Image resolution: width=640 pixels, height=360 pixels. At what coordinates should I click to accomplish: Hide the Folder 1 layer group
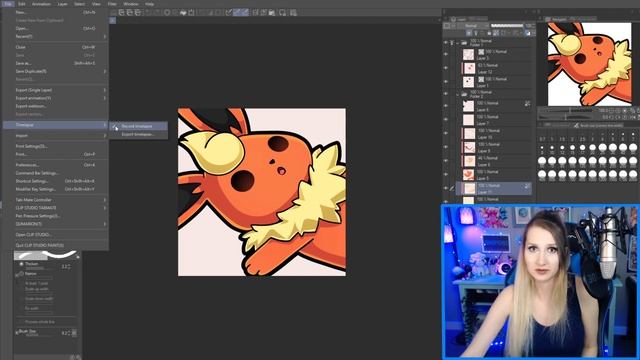(x=446, y=42)
